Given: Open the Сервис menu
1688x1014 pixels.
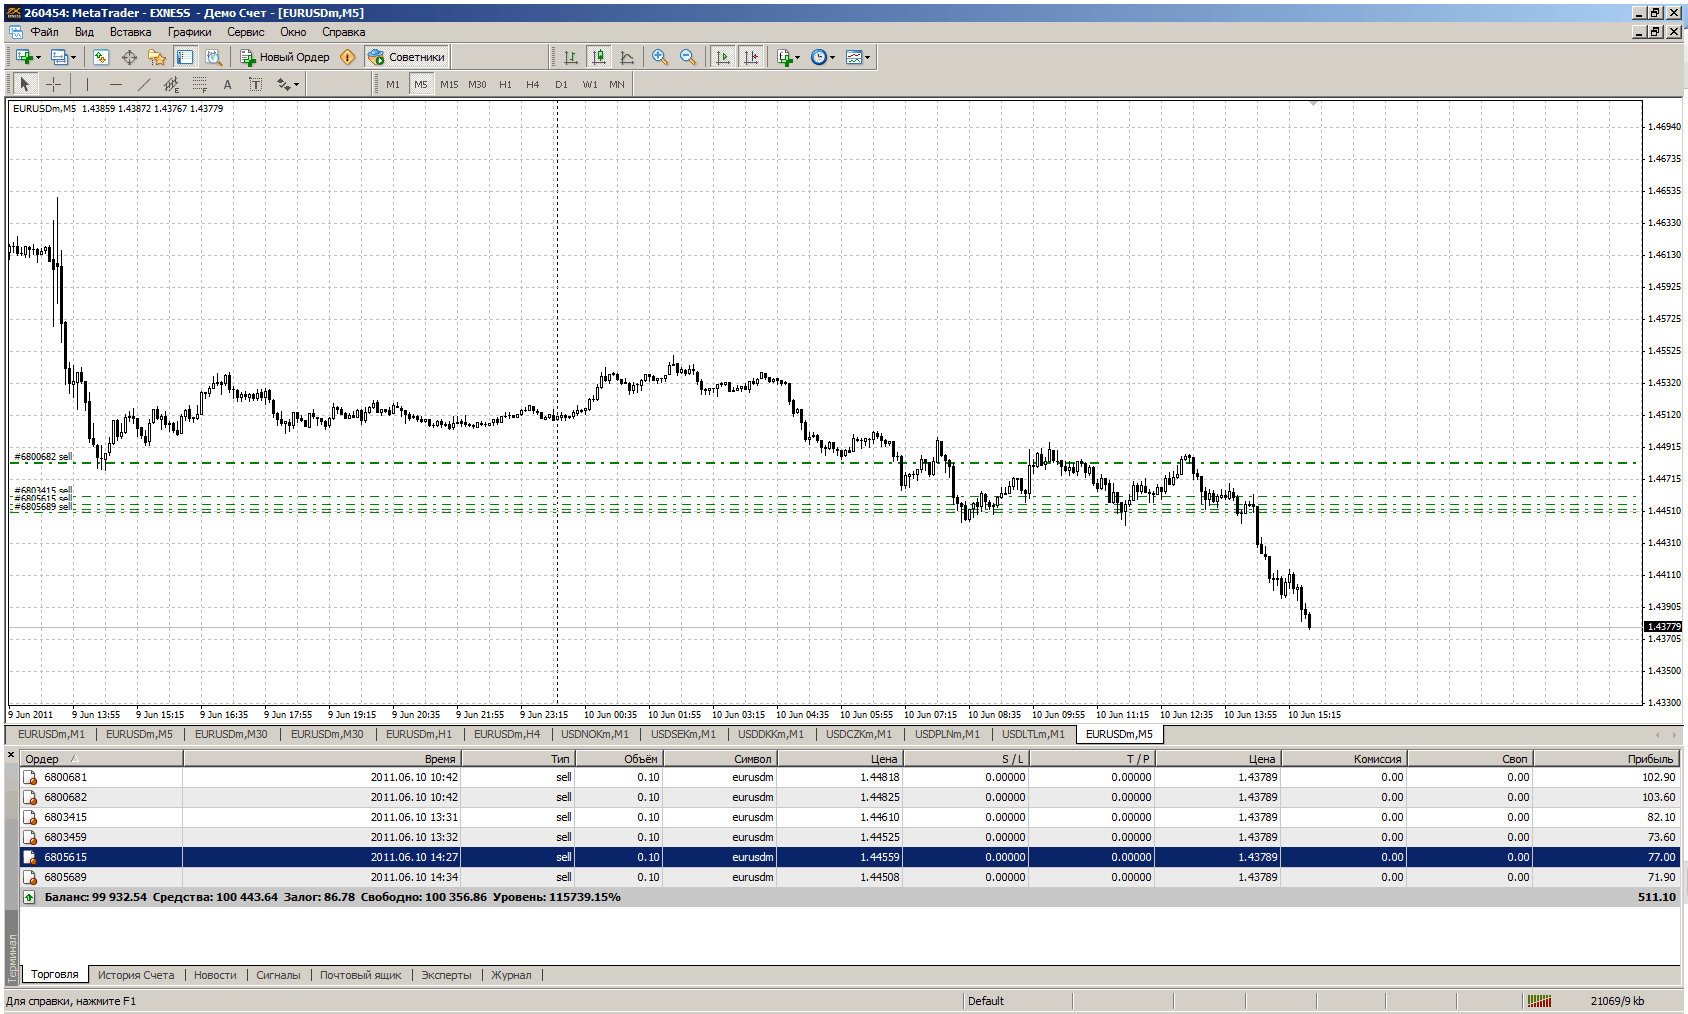Looking at the screenshot, I should 245,32.
